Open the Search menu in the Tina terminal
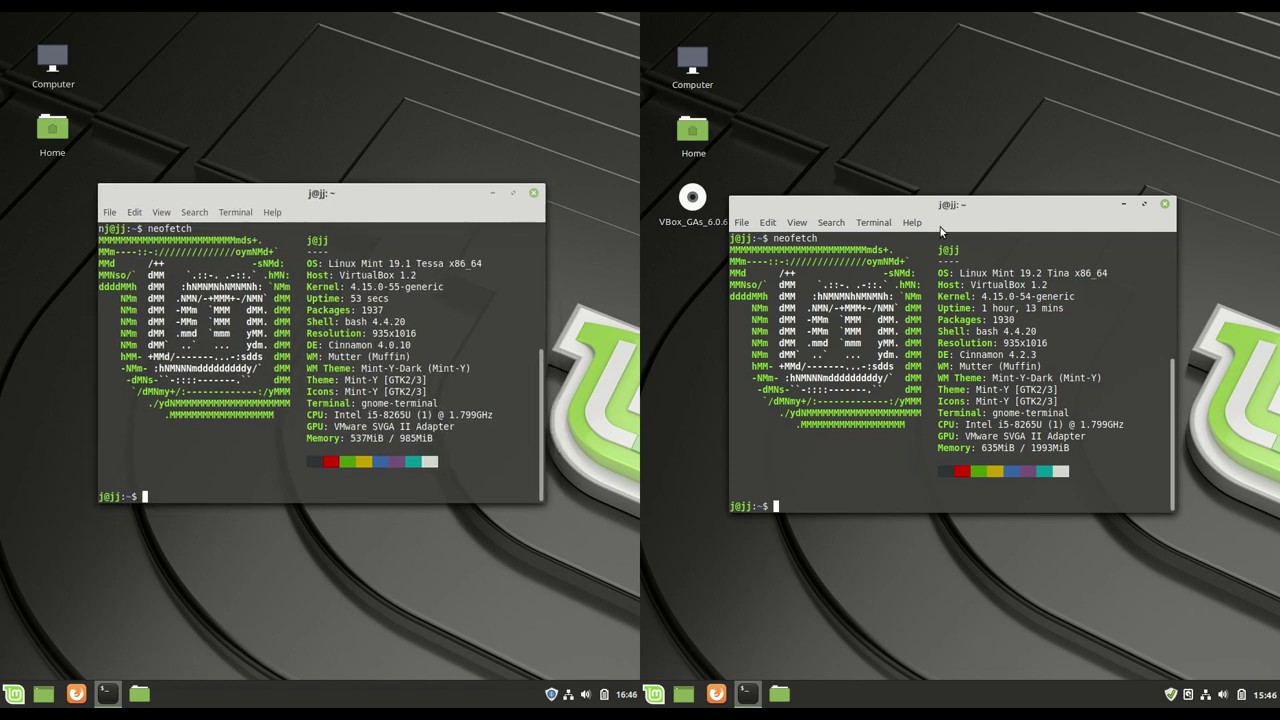Screen dimensions: 1280x720 click(x=831, y=222)
